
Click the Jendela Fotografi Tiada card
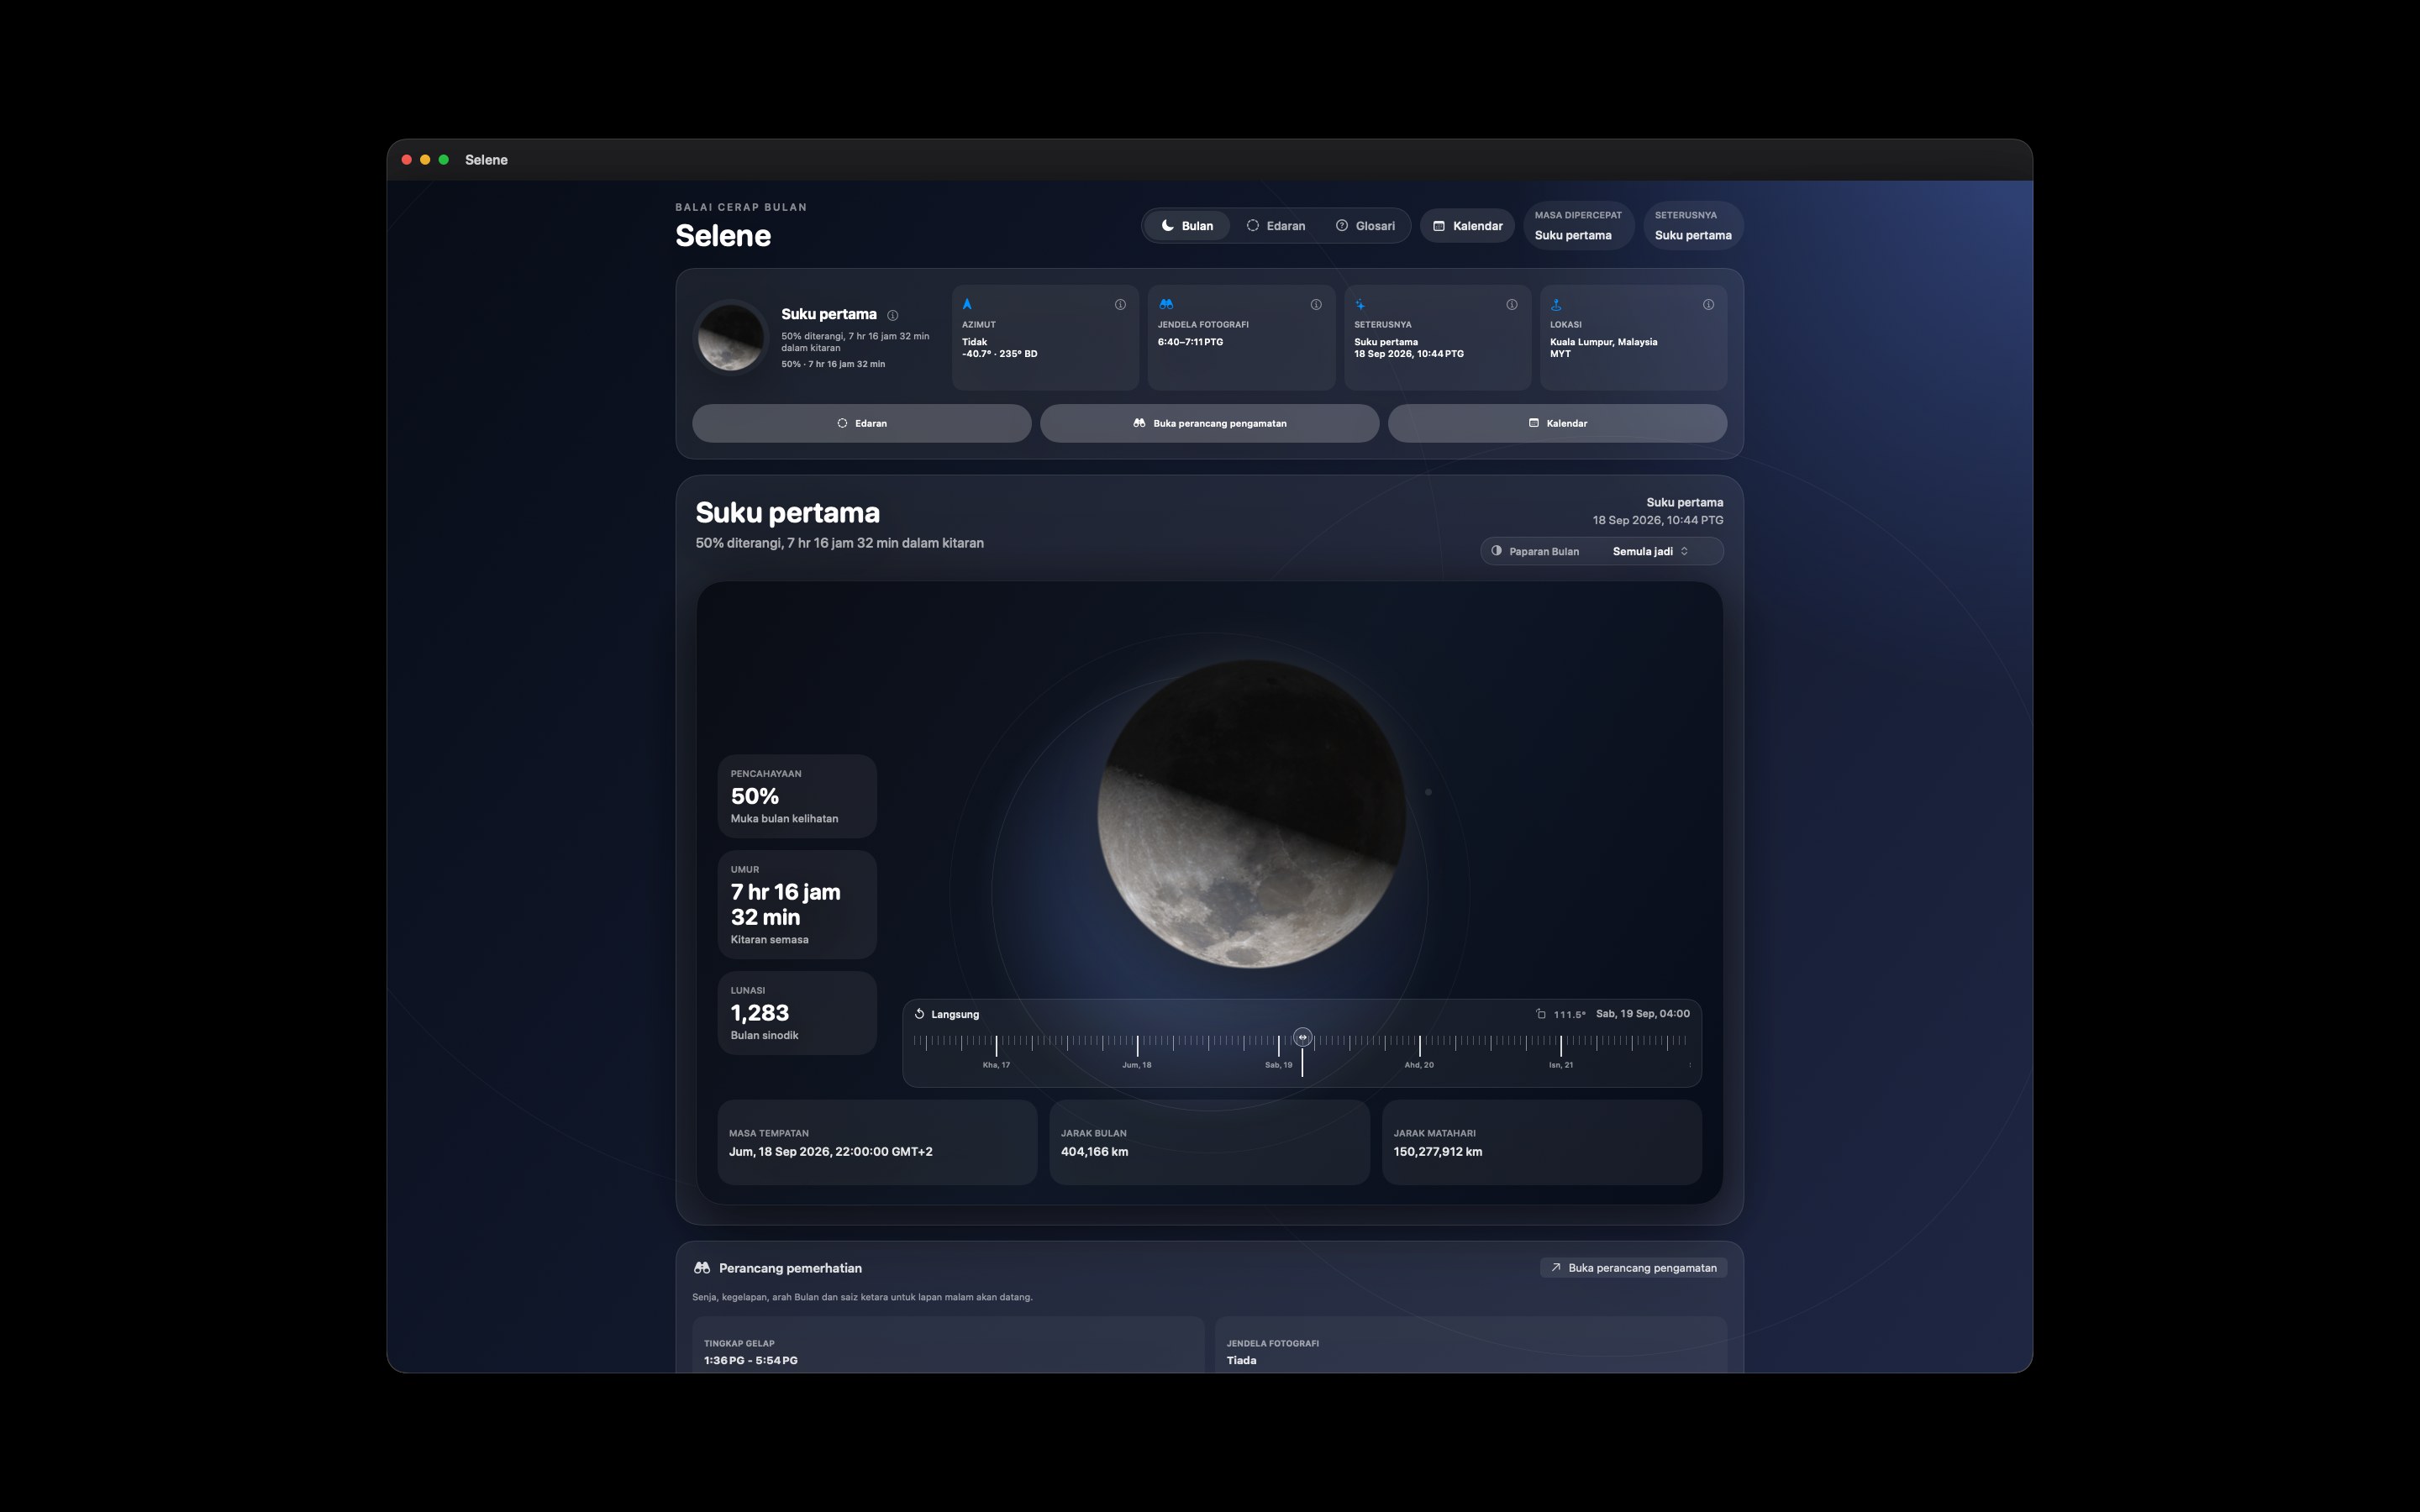pyautogui.click(x=1471, y=1345)
